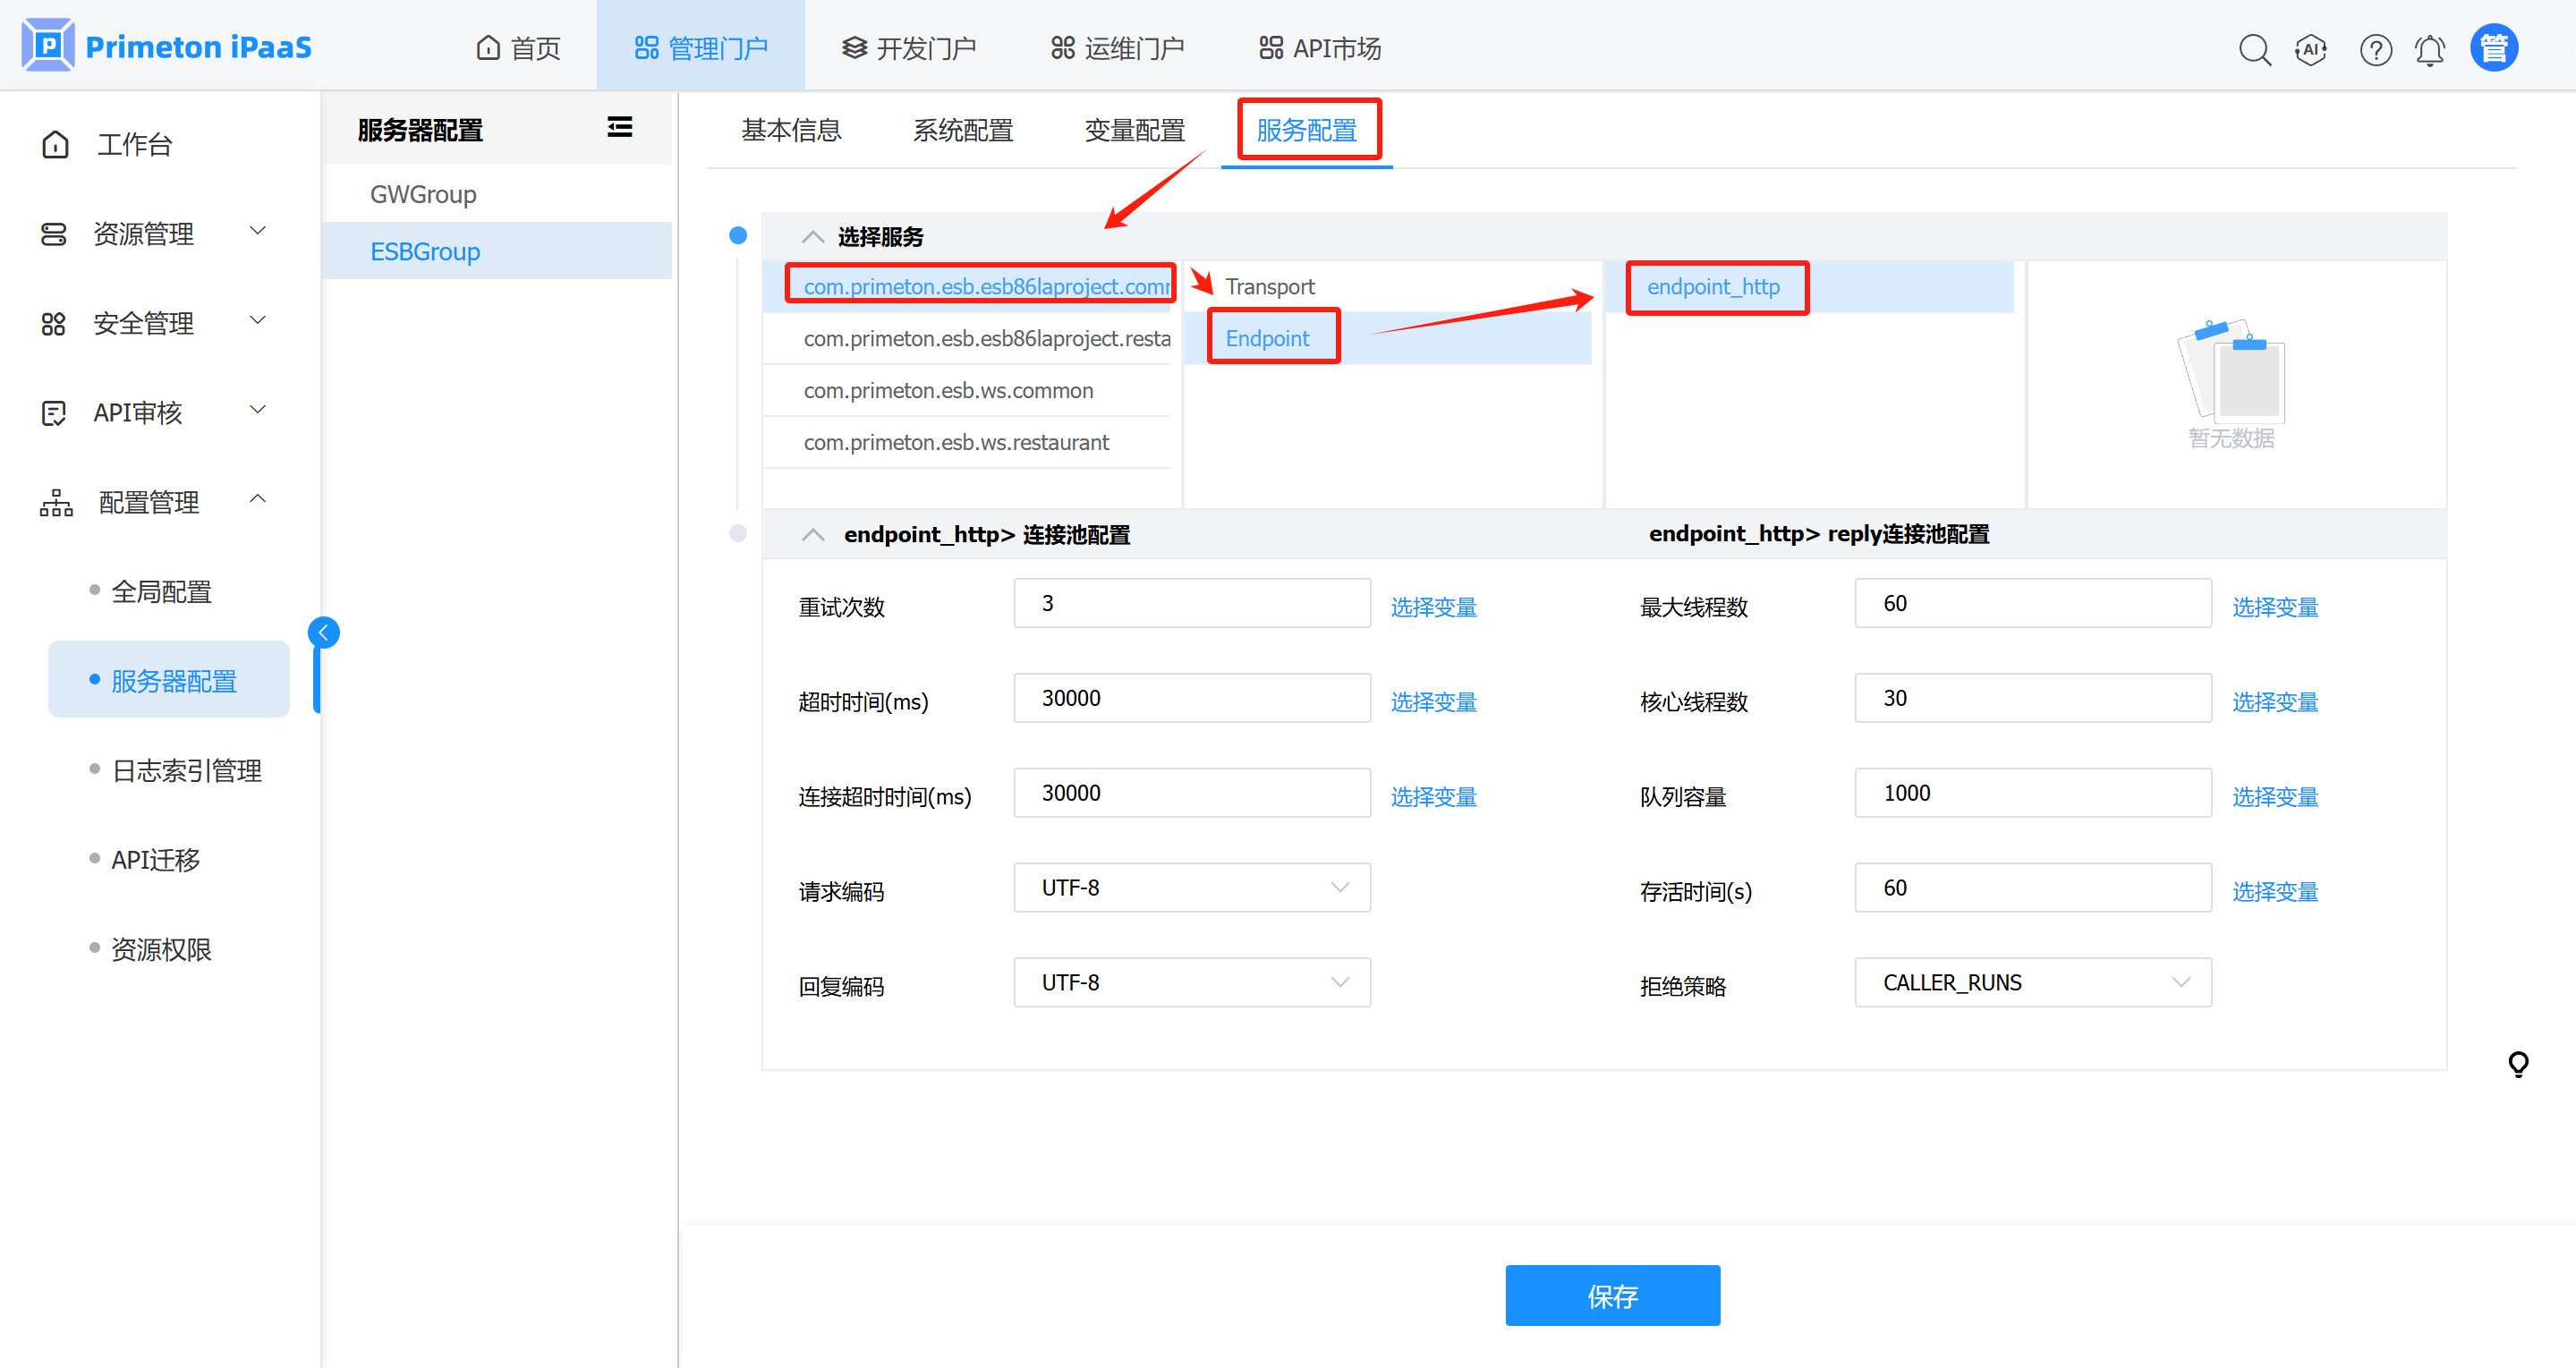The height and width of the screenshot is (1368, 2576).
Task: Collapse the 选择服务 section
Action: [812, 237]
